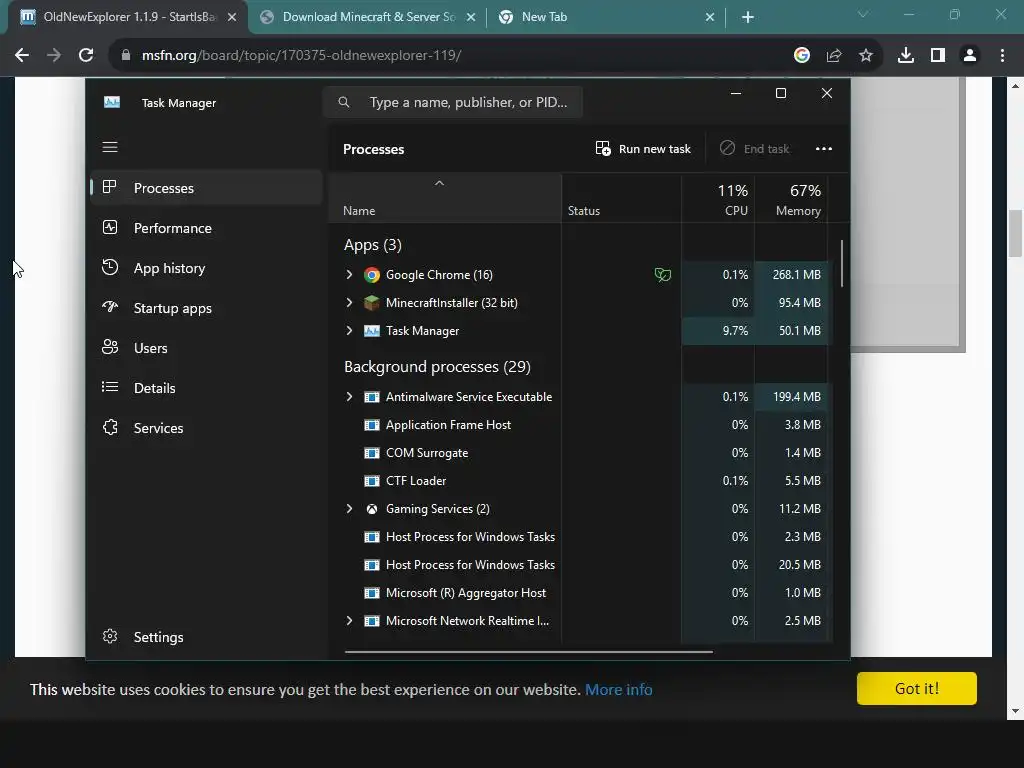Dismiss cookie banner with Got it!
This screenshot has height=768, width=1024.
916,688
